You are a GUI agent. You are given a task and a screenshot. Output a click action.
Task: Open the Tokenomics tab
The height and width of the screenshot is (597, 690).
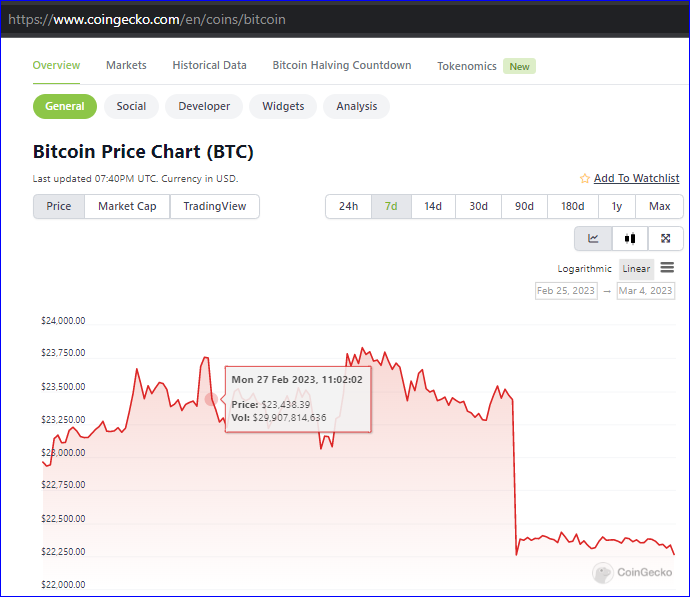click(467, 66)
